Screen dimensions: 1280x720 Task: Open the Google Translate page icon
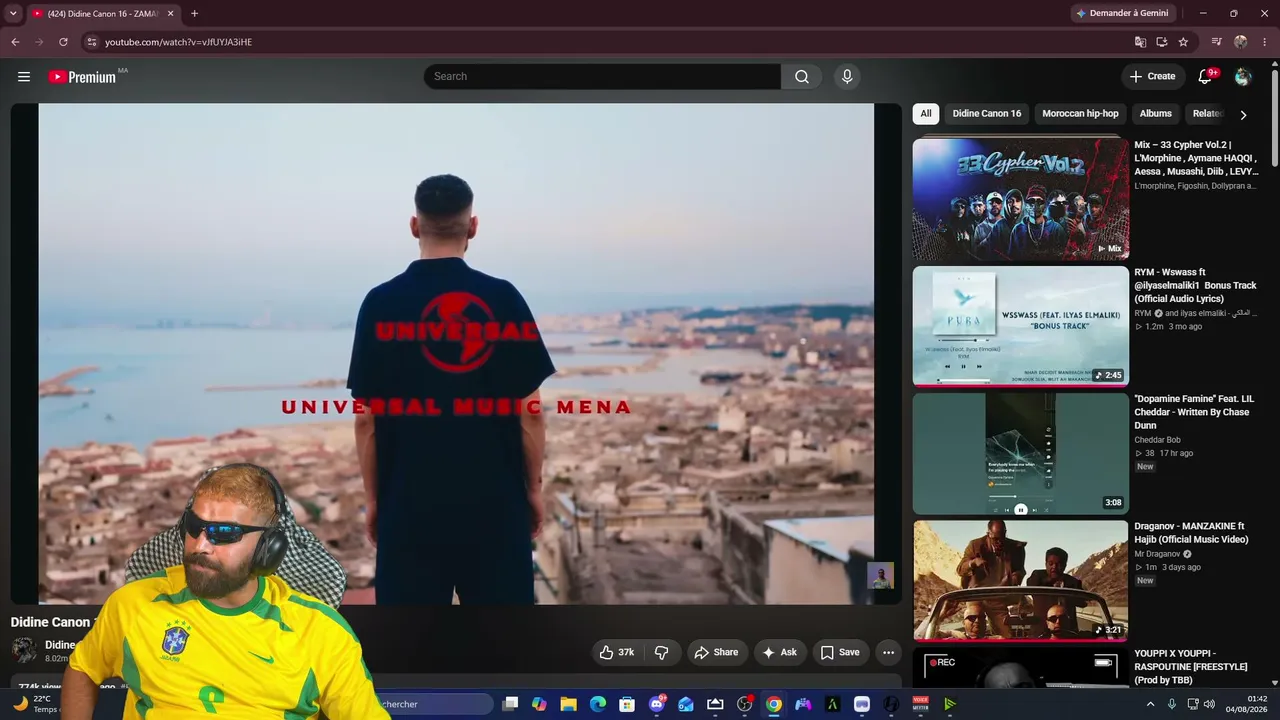coord(1140,42)
